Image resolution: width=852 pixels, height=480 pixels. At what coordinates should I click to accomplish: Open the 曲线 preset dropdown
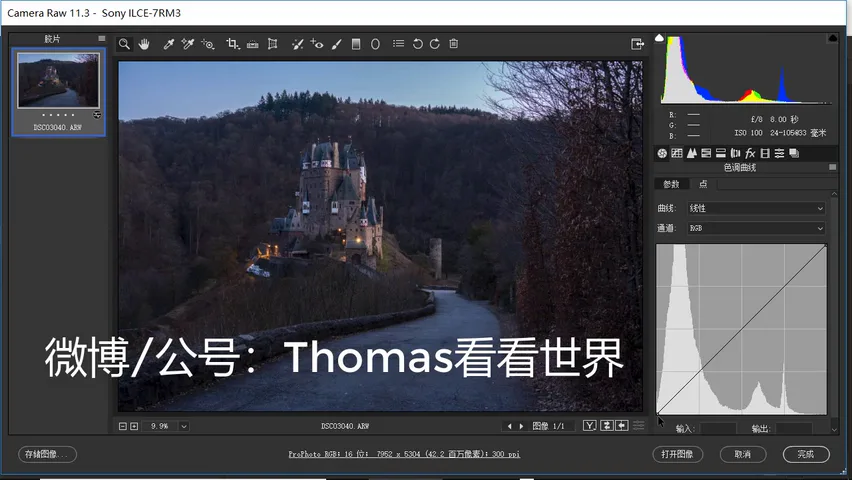point(756,208)
